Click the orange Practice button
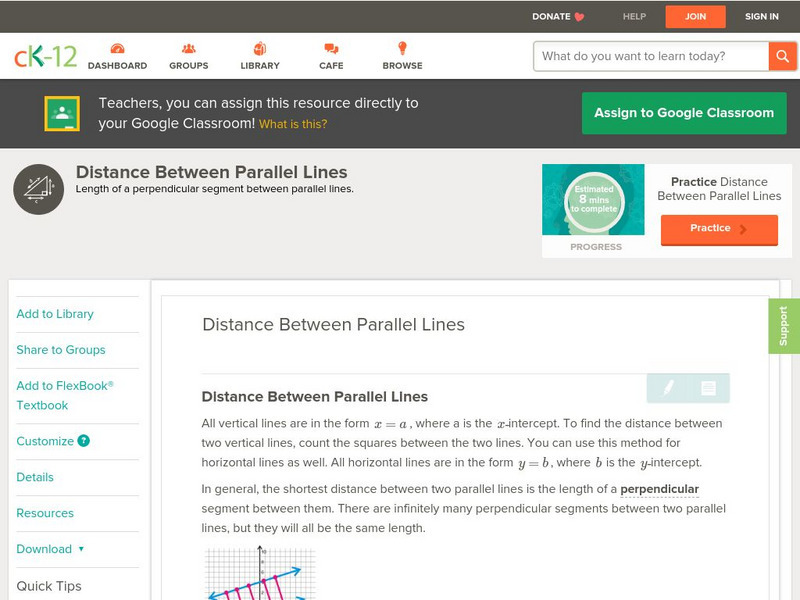 719,230
